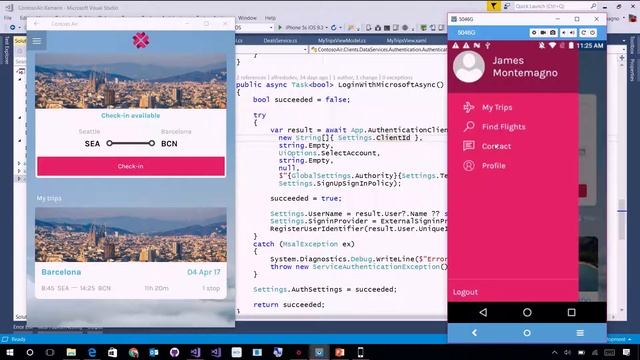Screen dimensions: 640x360
Task: Click emulator bottom bar home circle
Action: pyautogui.click(x=527, y=333)
